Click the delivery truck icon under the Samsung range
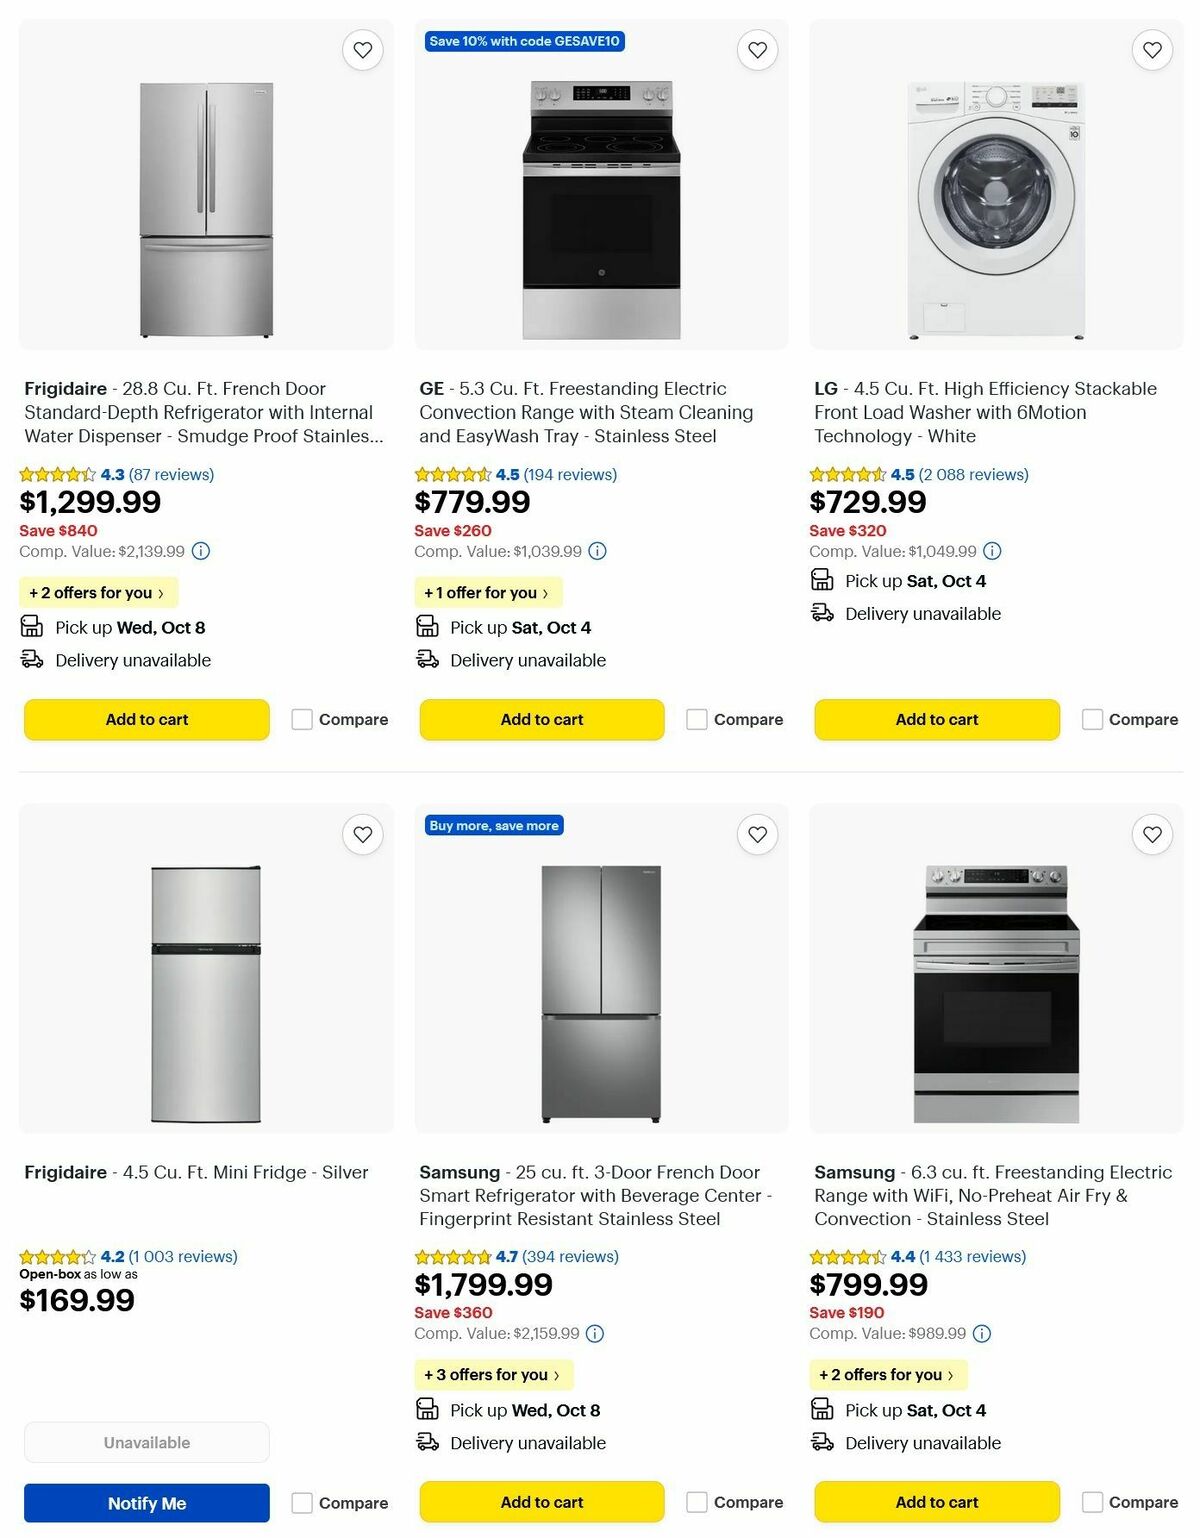Image resolution: width=1200 pixels, height=1538 pixels. (822, 1443)
